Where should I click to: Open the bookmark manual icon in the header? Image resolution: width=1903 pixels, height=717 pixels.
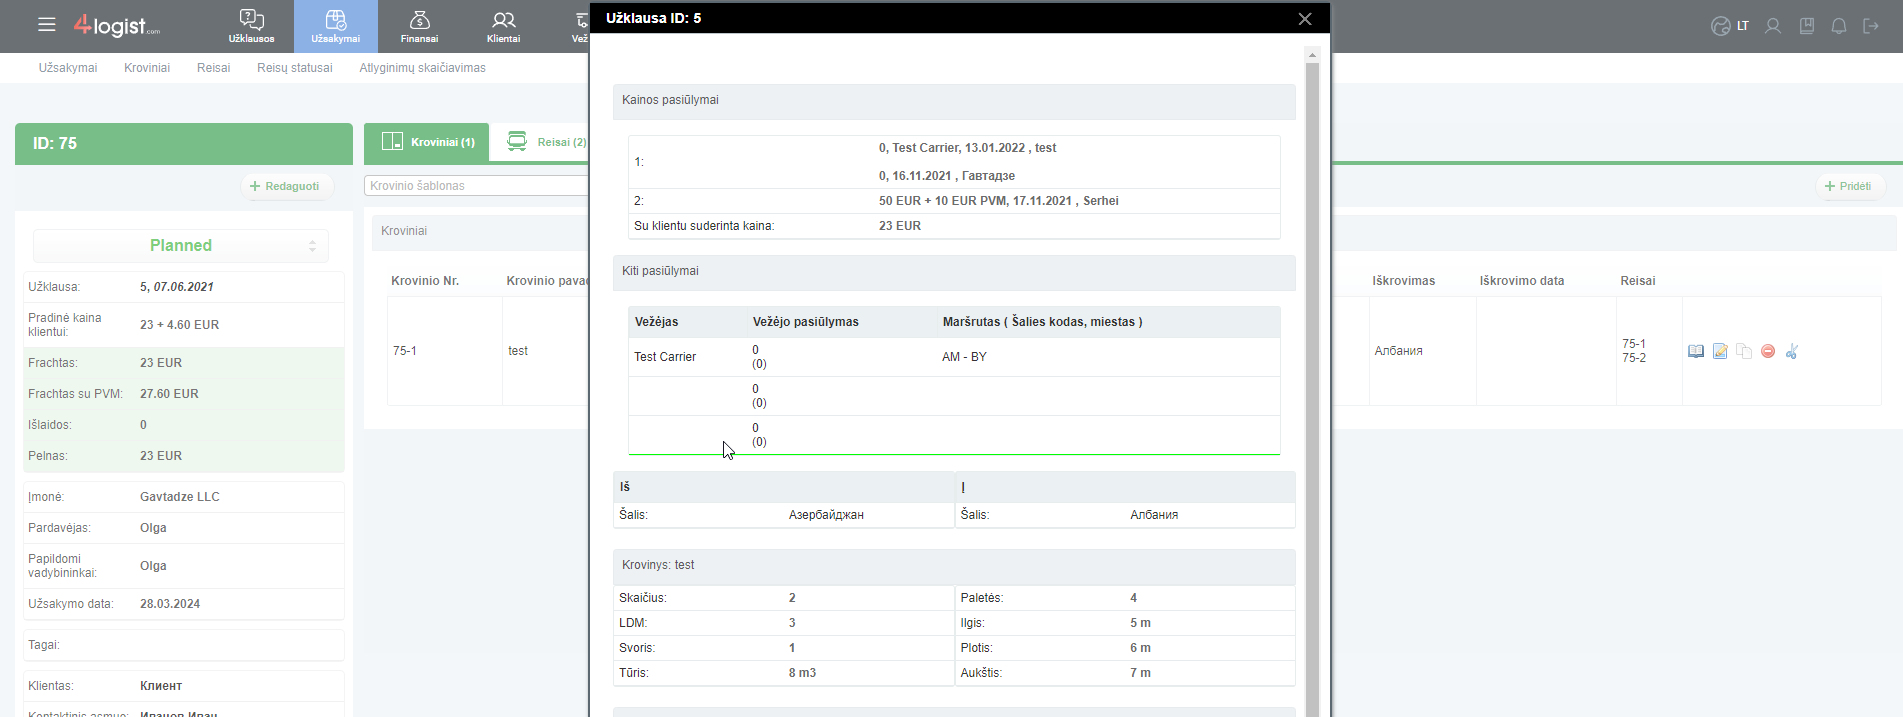pyautogui.click(x=1807, y=26)
